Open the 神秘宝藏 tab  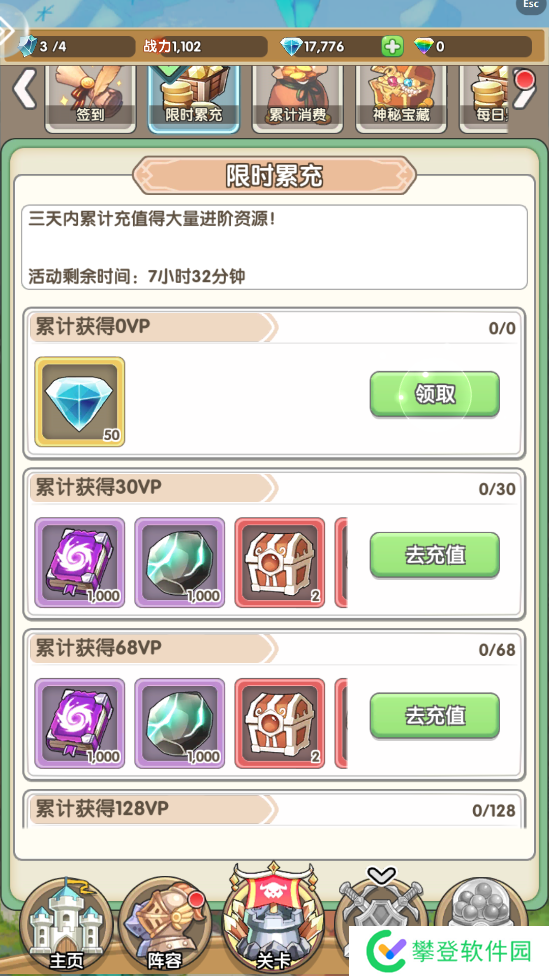(x=401, y=98)
